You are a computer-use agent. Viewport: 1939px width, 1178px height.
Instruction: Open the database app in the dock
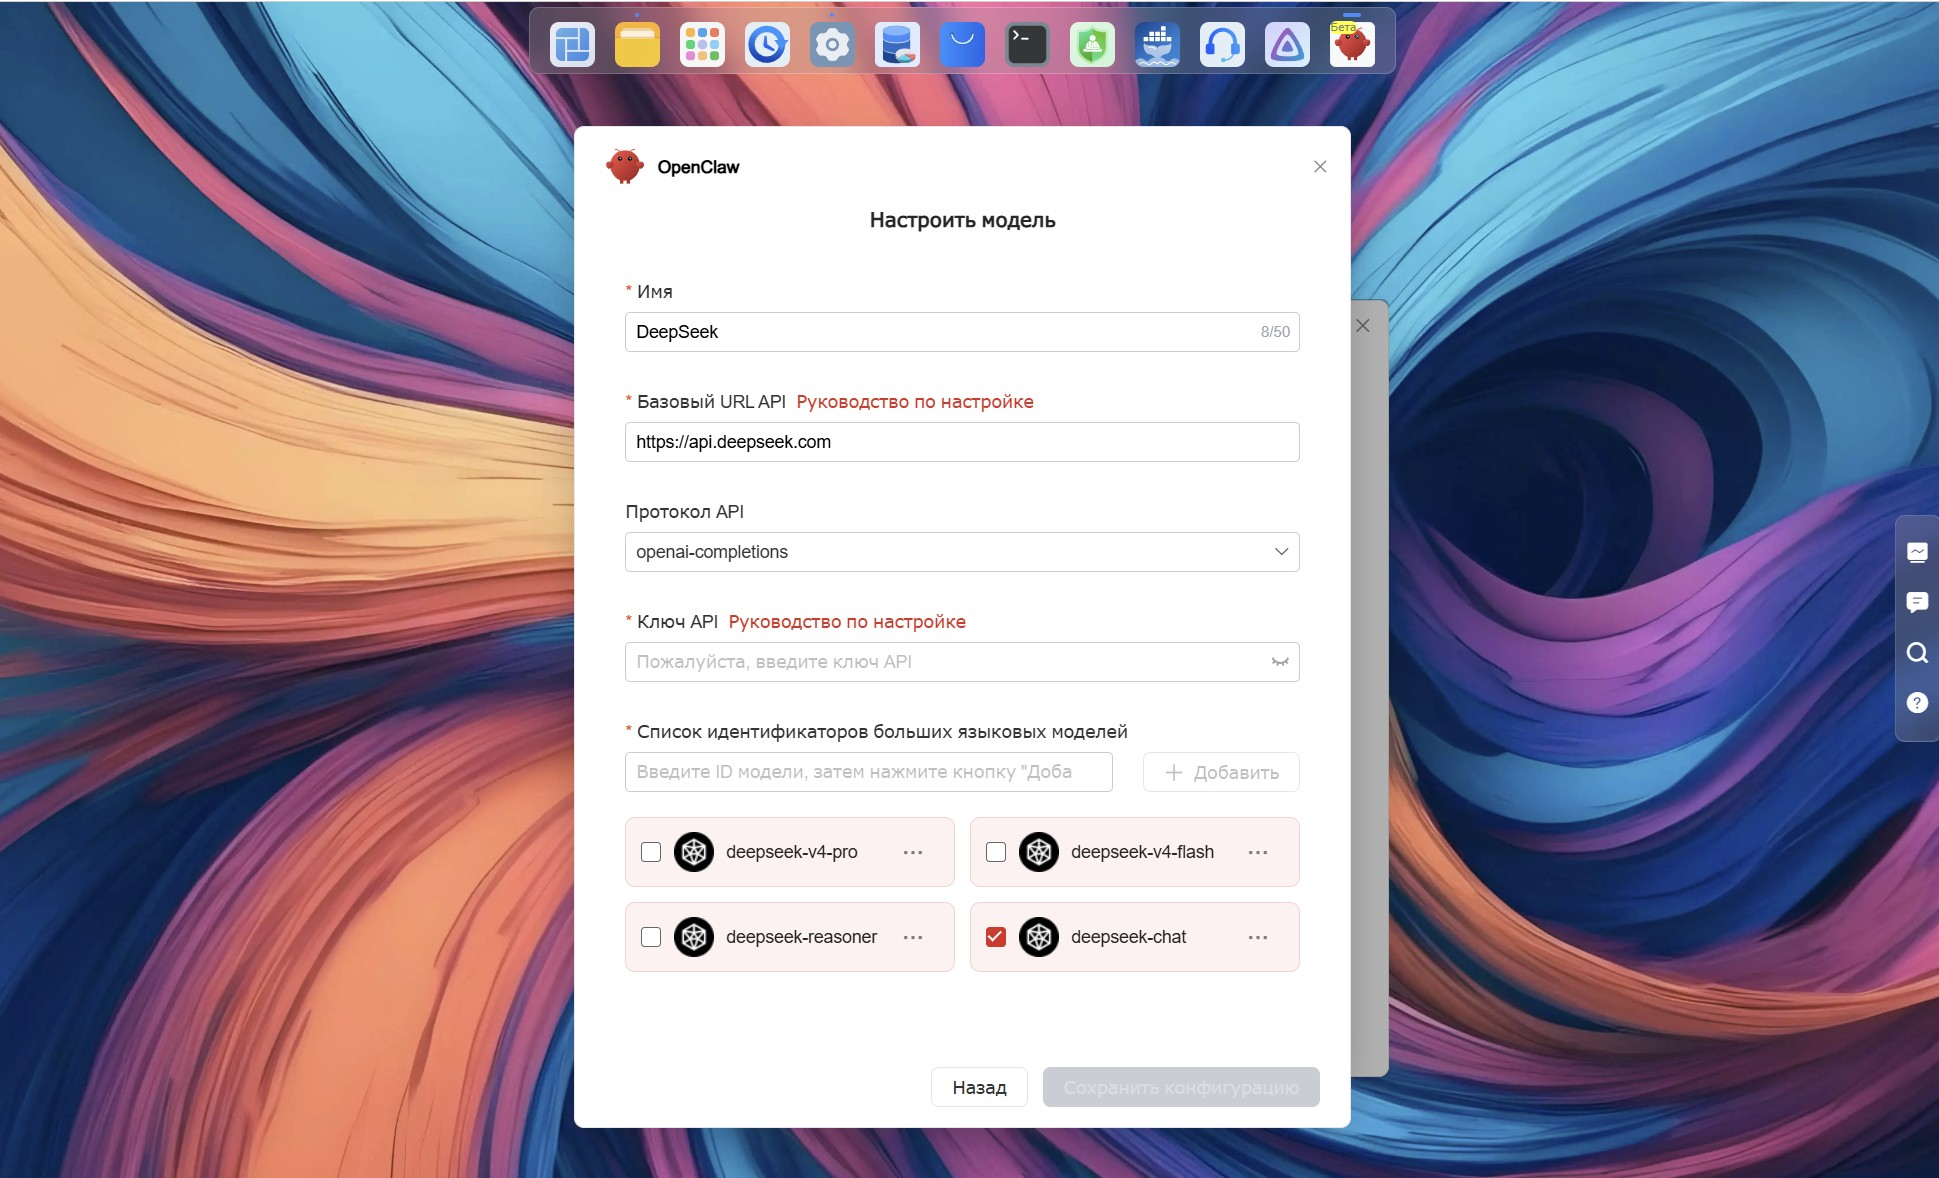(897, 44)
